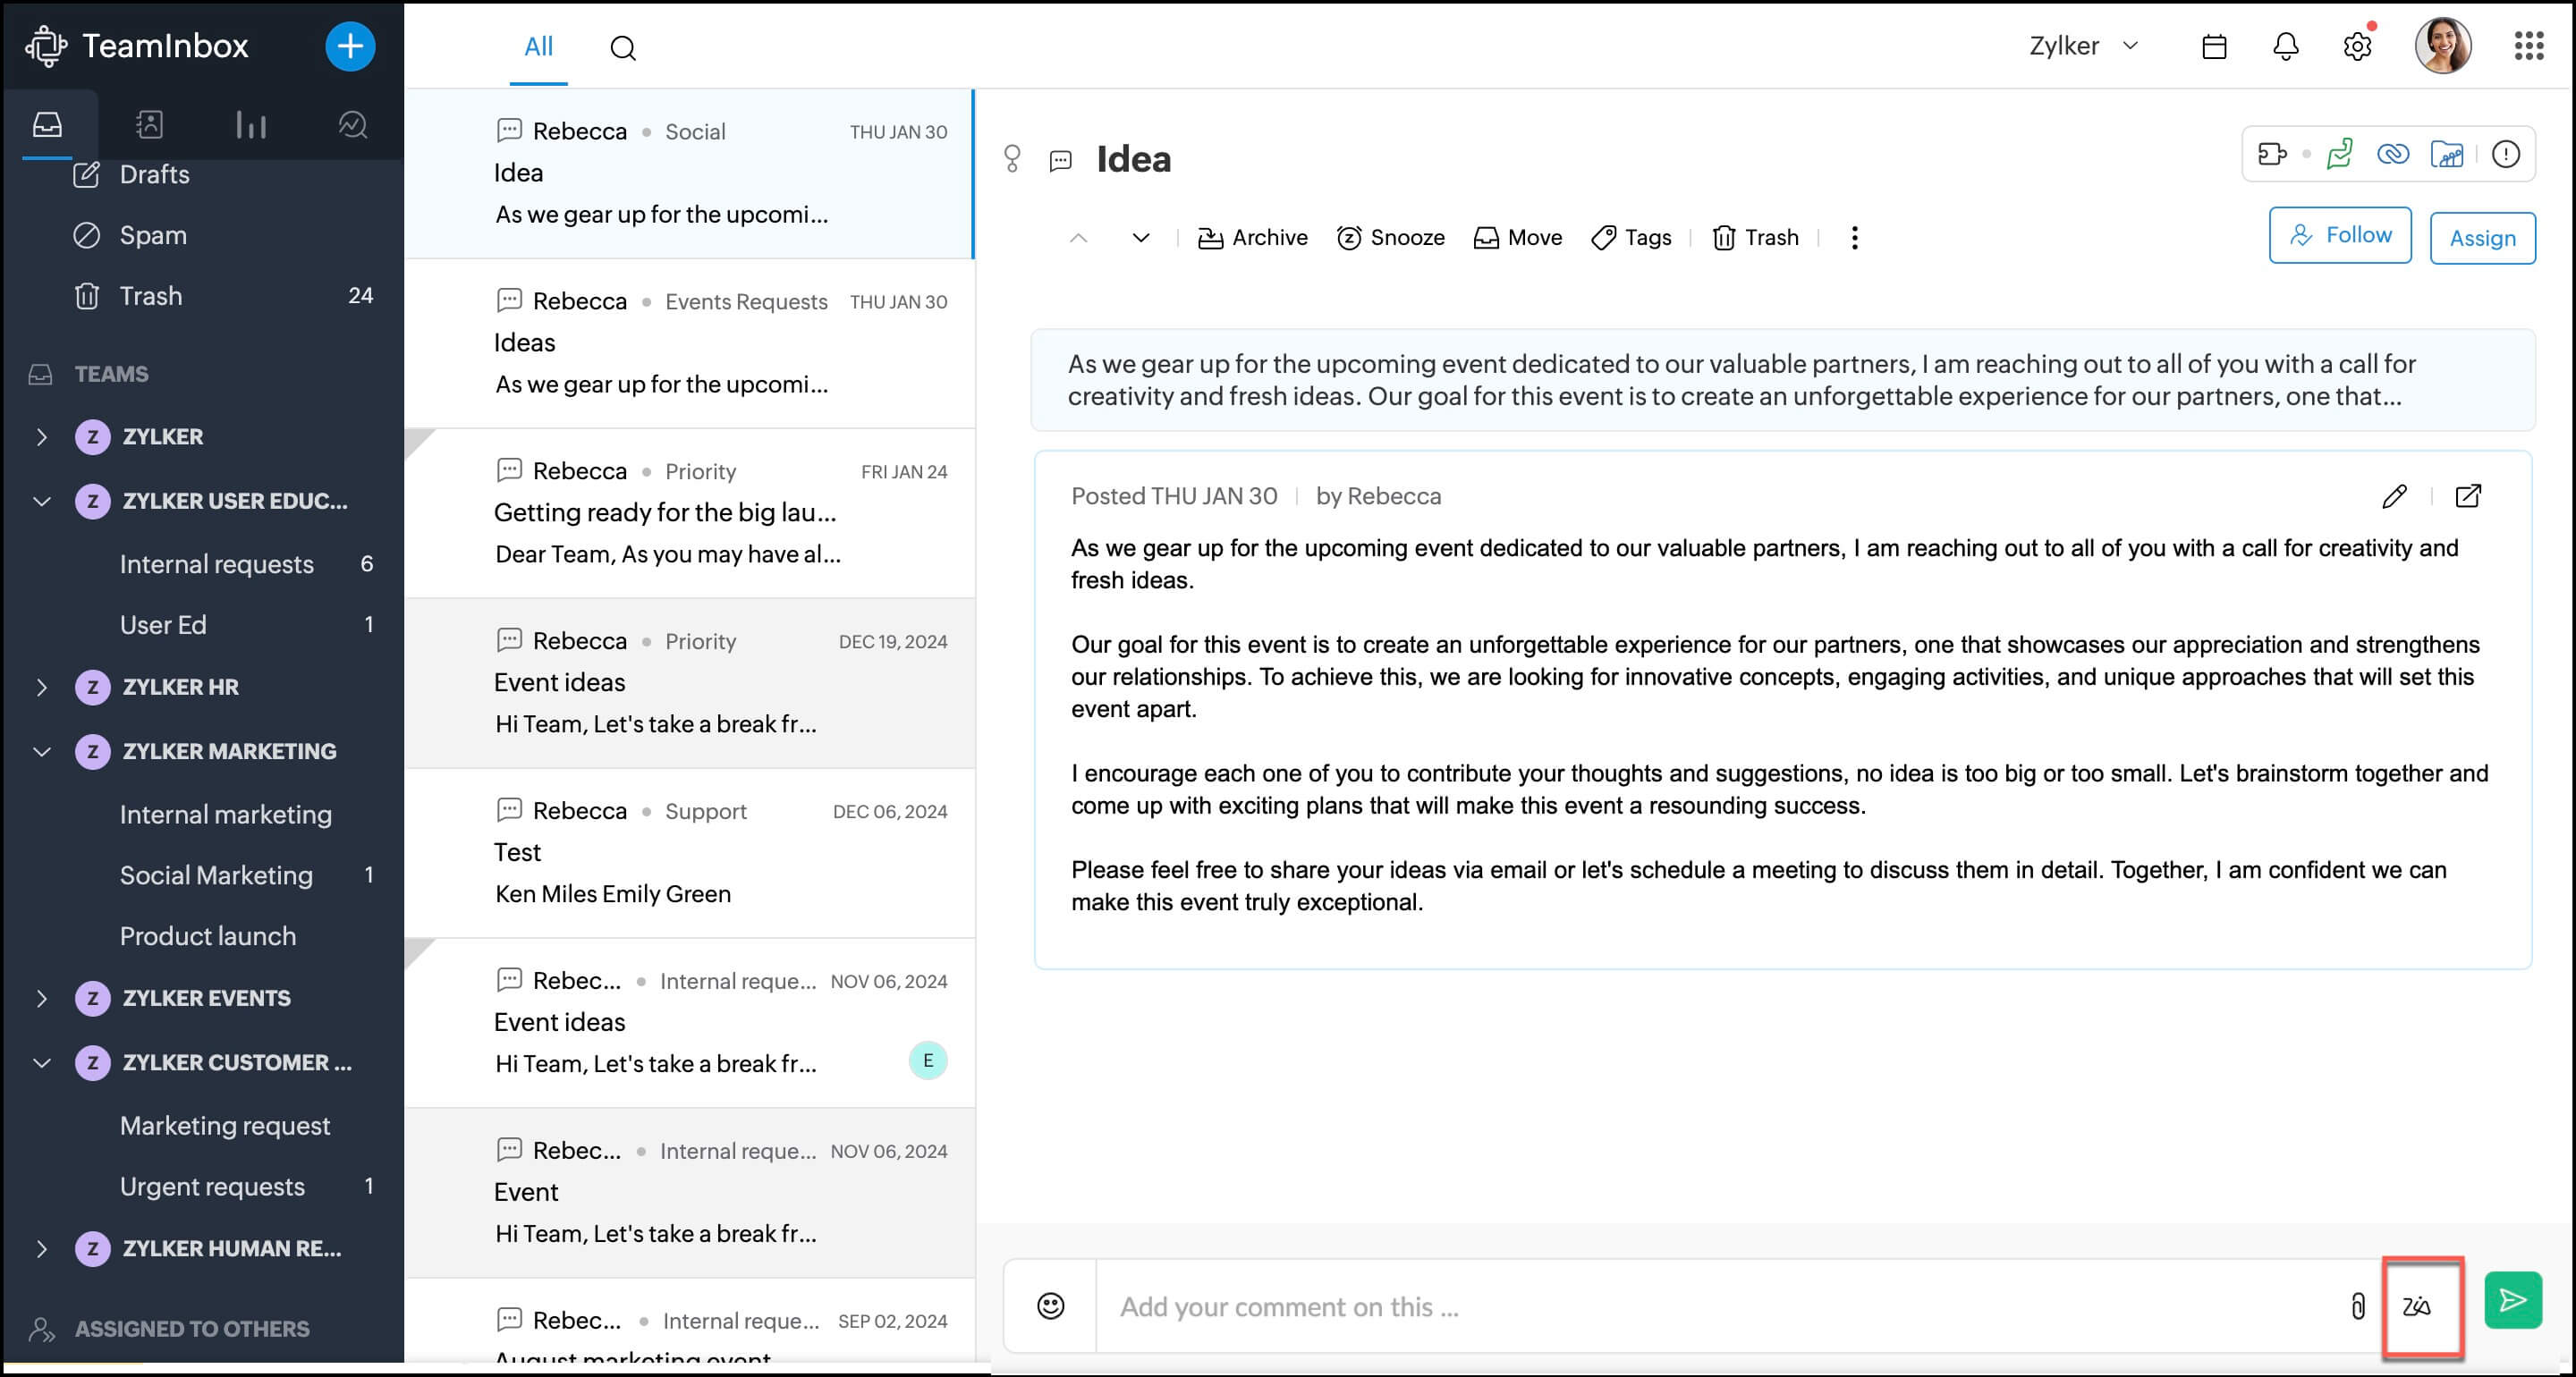Open the contacts tab in sidebar

click(x=149, y=124)
